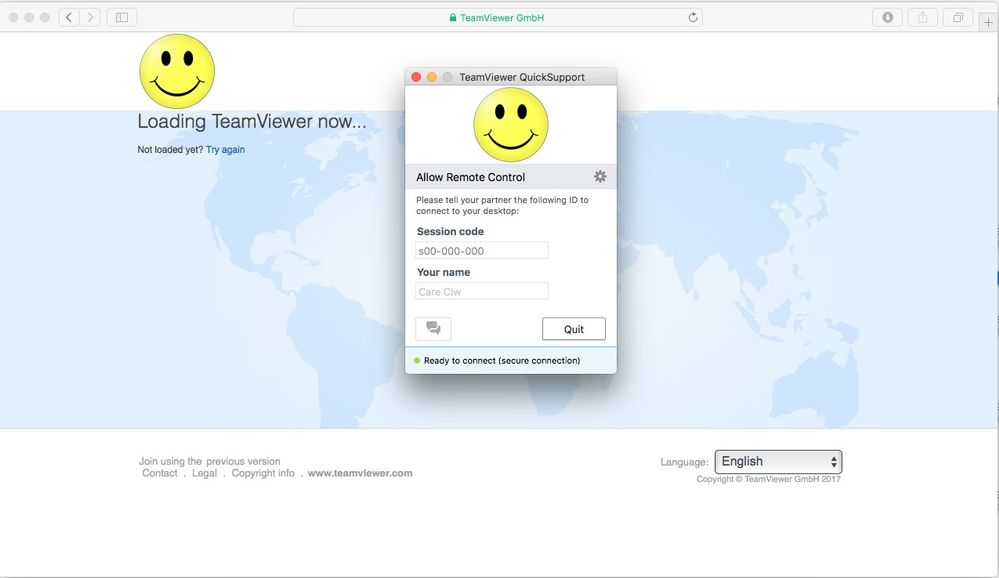The image size is (999, 578).
Task: Click TeamViewer QuickSupport window title
Action: click(x=522, y=77)
